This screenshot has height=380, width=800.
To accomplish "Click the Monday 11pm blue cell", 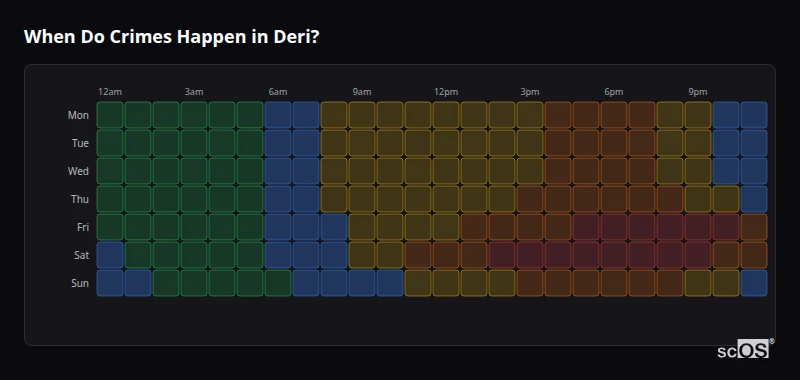I will (754, 115).
